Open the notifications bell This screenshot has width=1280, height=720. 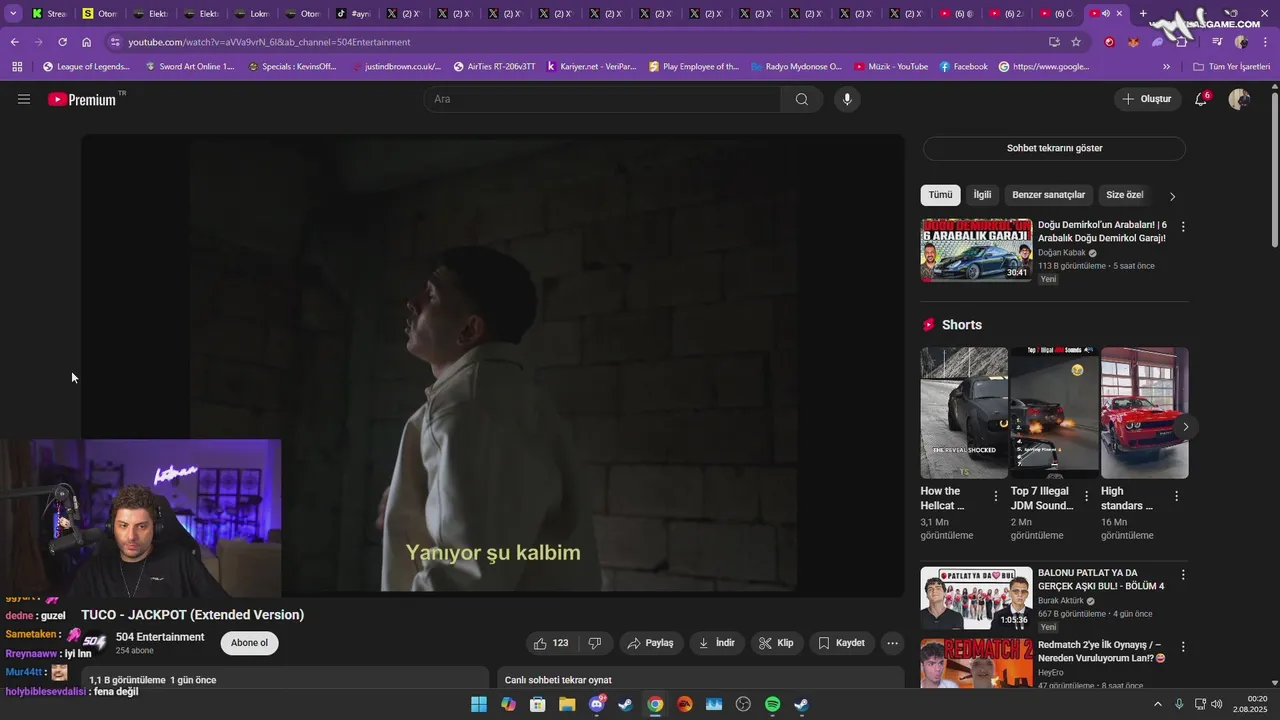1201,99
